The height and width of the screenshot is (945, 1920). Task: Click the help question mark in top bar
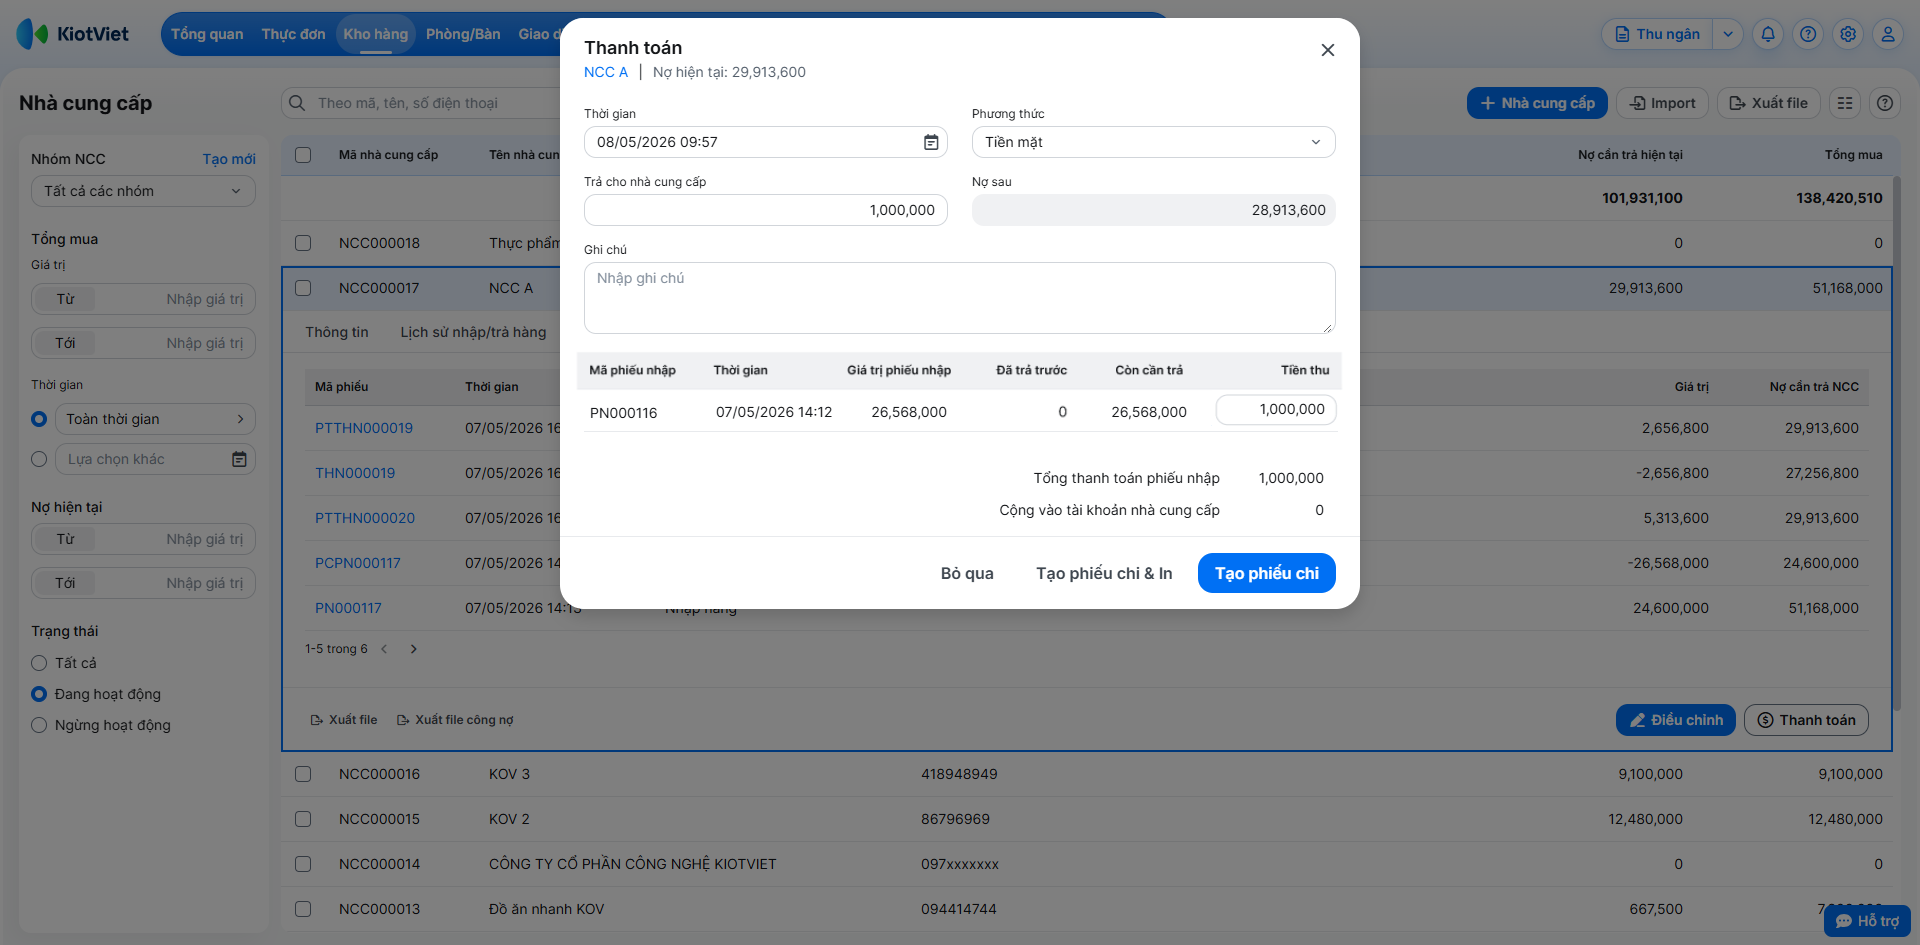tap(1808, 34)
